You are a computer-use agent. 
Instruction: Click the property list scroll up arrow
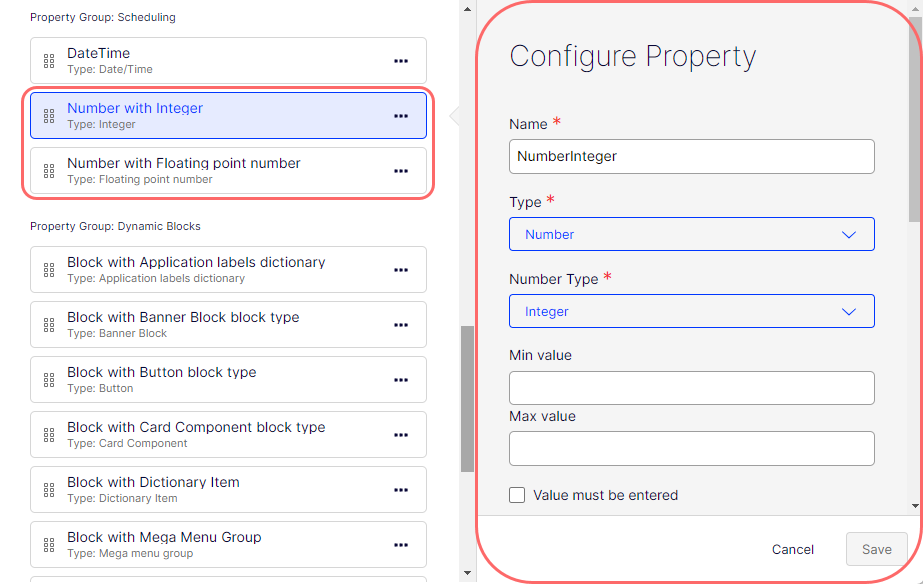[467, 9]
